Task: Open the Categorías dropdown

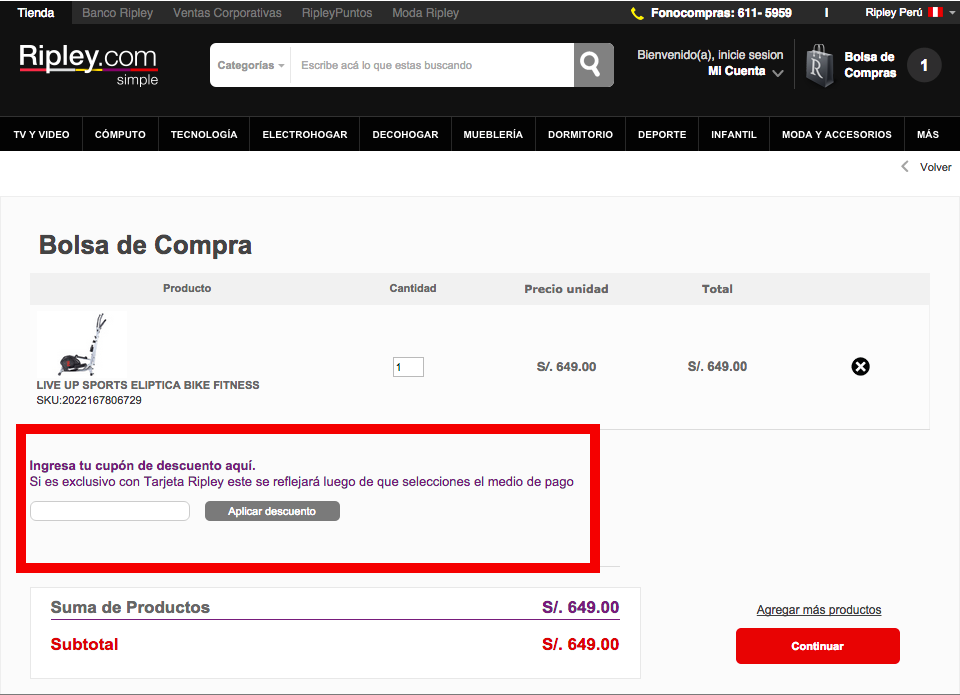Action: 250,65
